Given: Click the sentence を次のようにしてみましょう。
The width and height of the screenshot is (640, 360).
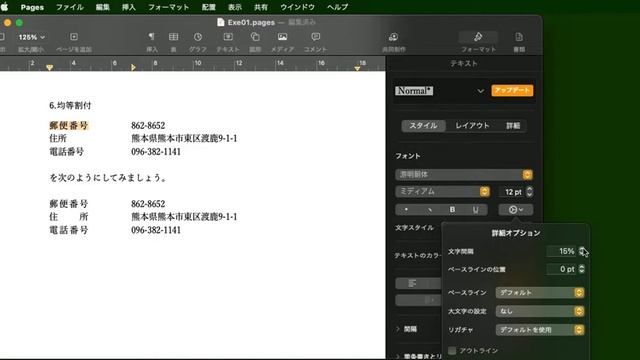Looking at the screenshot, I should pos(108,178).
